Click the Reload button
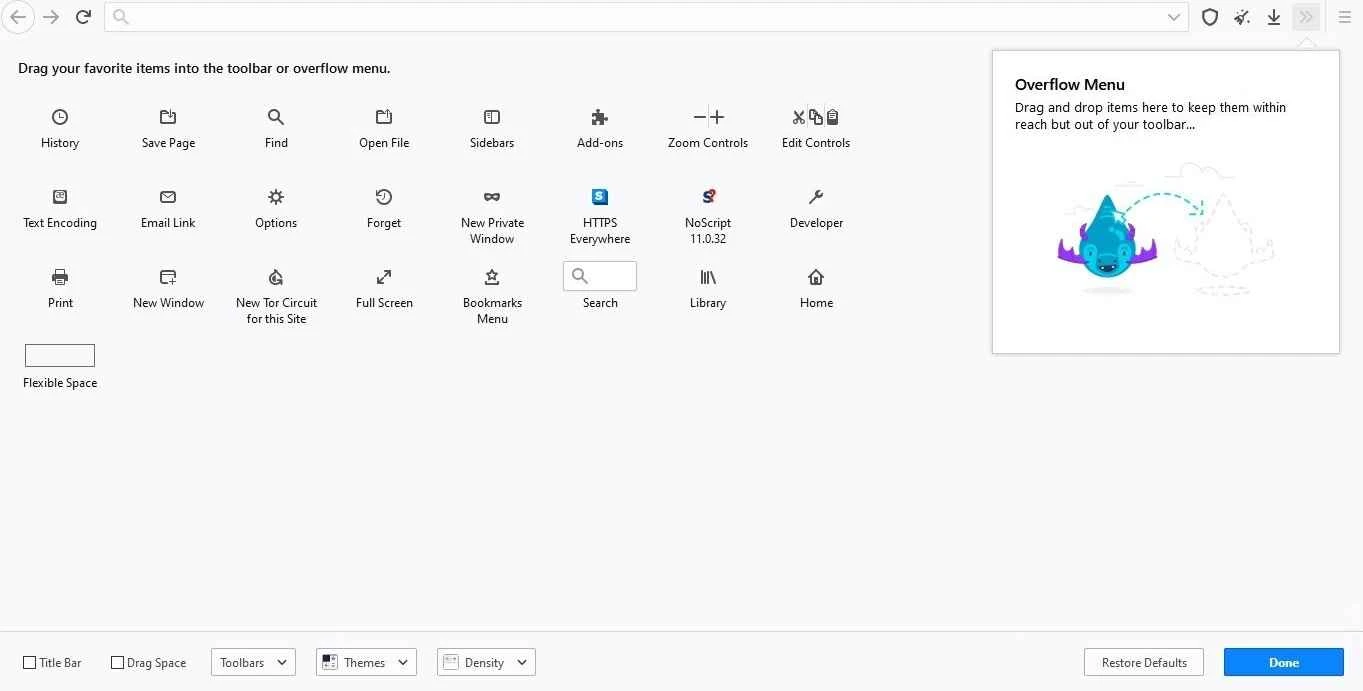1363x691 pixels. (84, 17)
